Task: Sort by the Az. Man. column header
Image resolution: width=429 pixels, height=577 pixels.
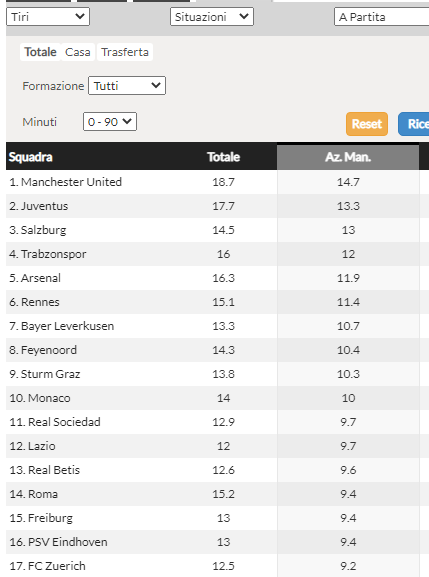Action: tap(348, 157)
